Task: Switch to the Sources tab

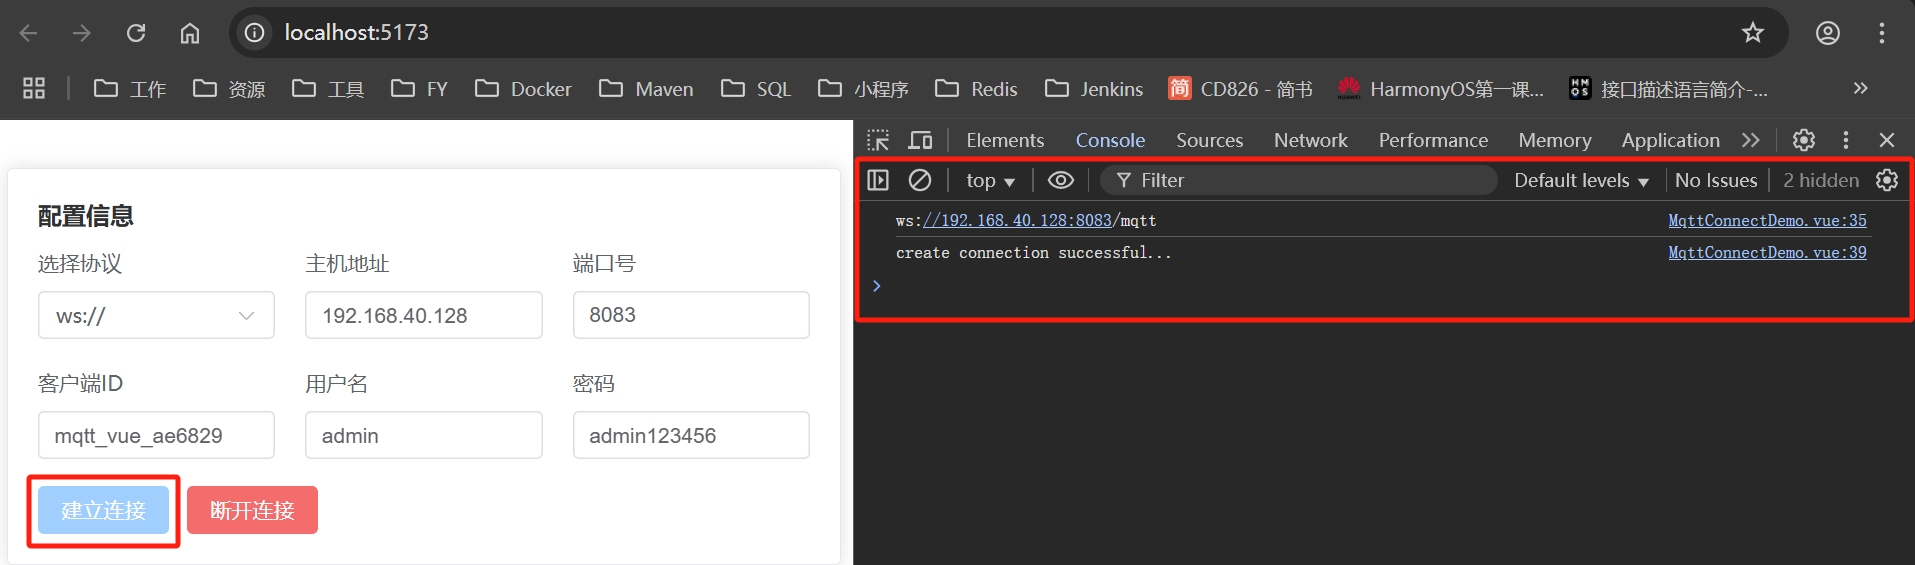Action: click(x=1209, y=140)
